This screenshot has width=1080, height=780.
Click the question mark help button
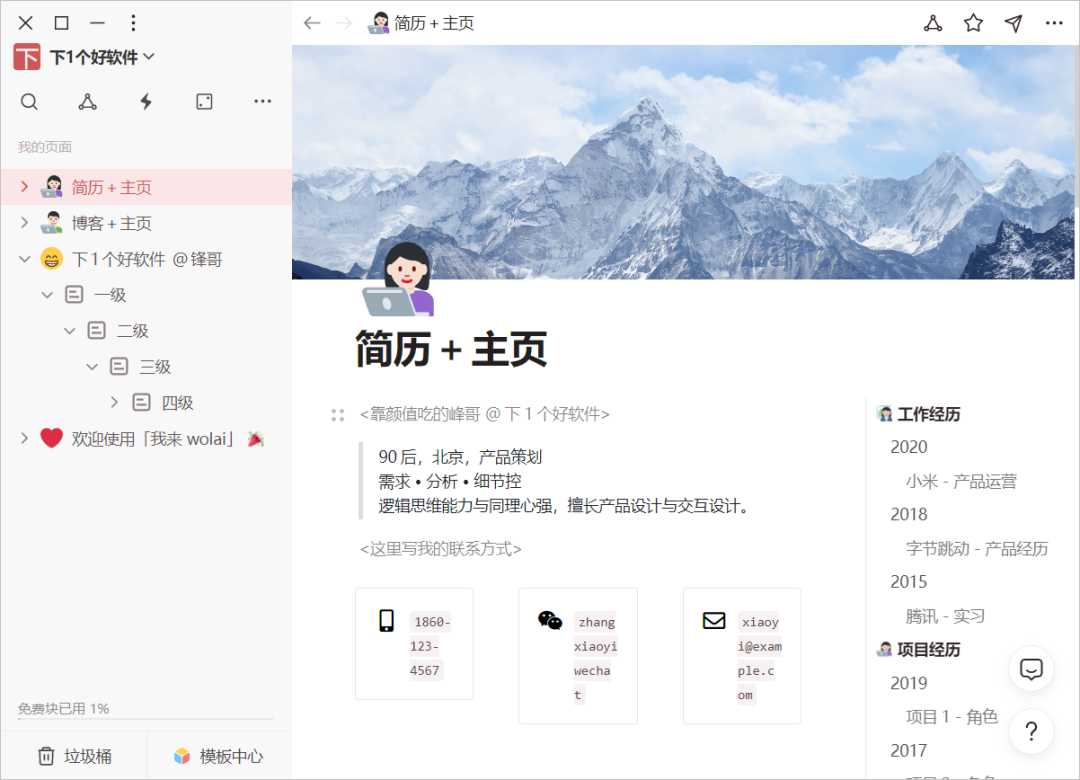point(1031,731)
